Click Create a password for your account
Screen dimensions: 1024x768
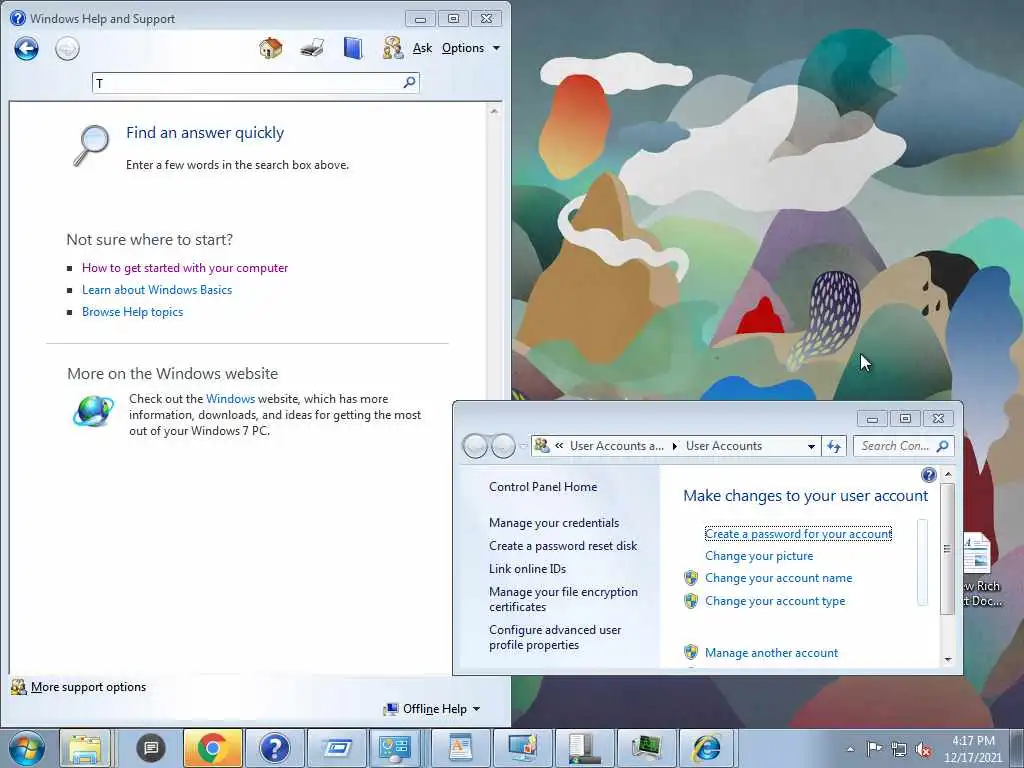click(x=798, y=534)
